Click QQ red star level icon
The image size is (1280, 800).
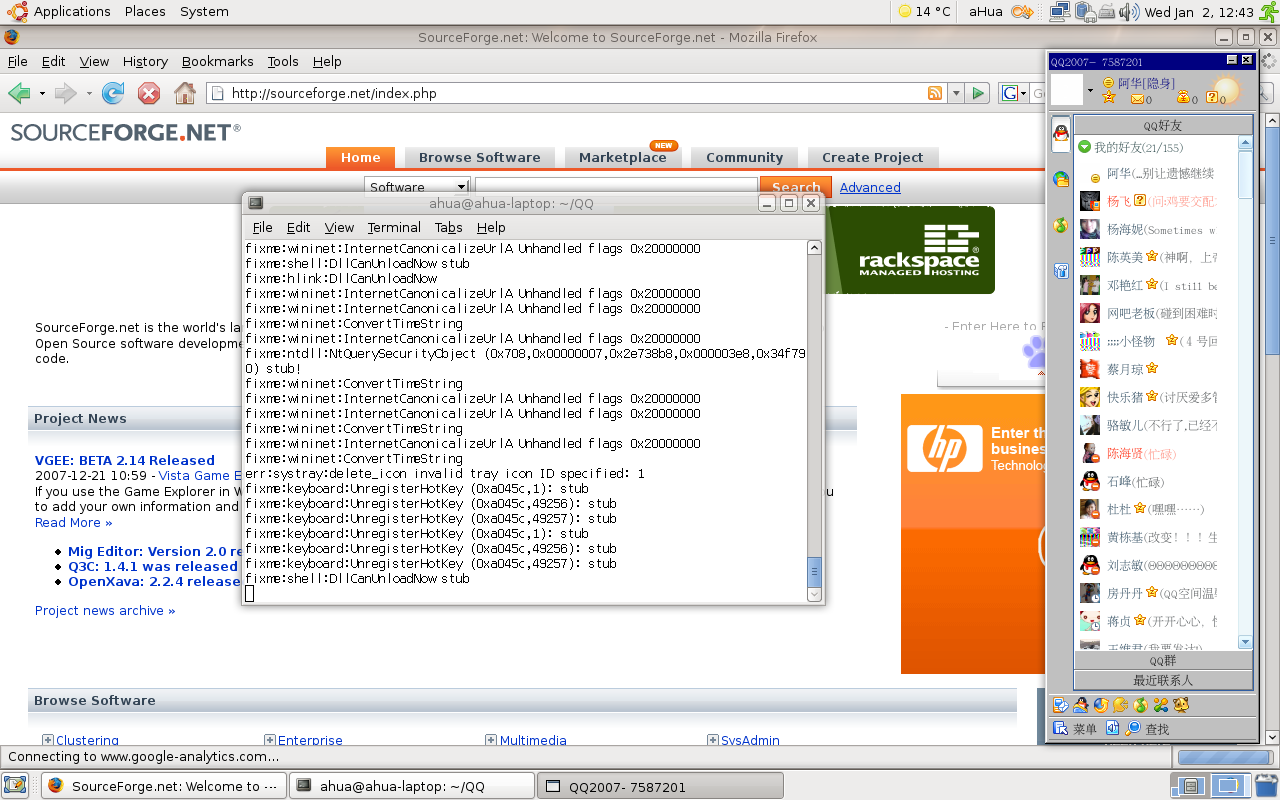1108,98
